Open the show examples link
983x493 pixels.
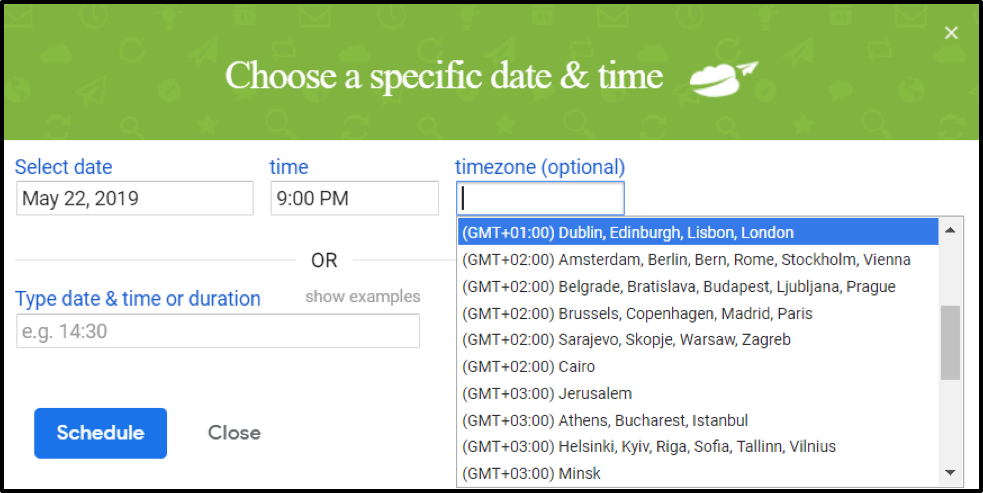point(363,297)
